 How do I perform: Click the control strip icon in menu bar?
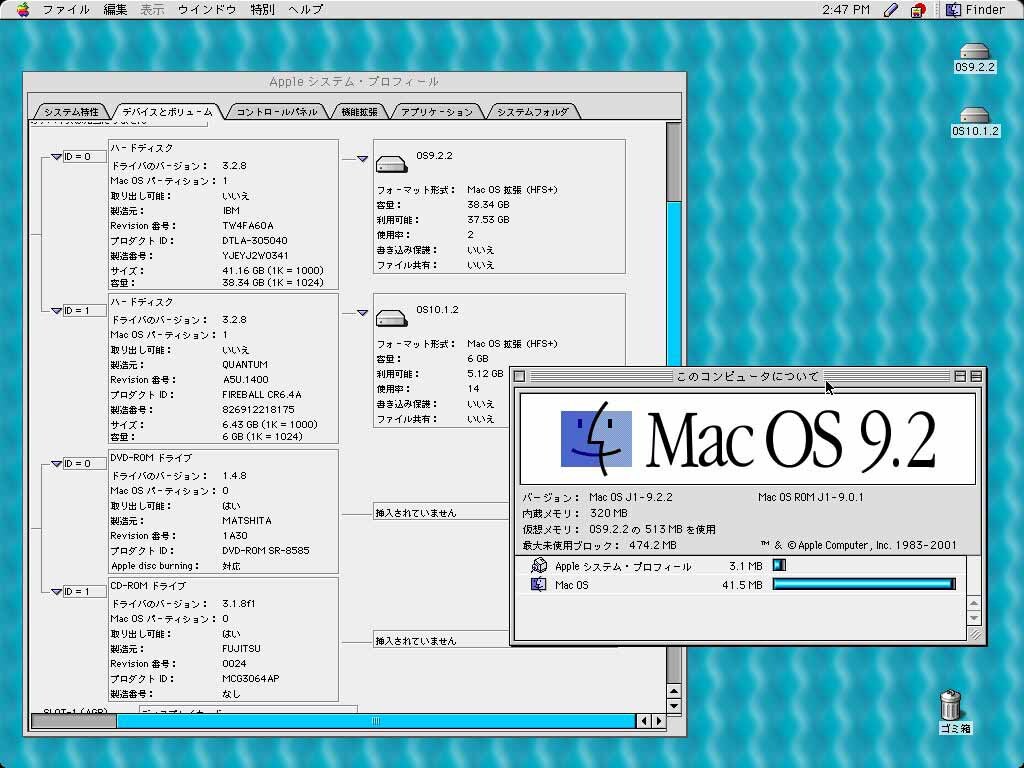(x=918, y=9)
